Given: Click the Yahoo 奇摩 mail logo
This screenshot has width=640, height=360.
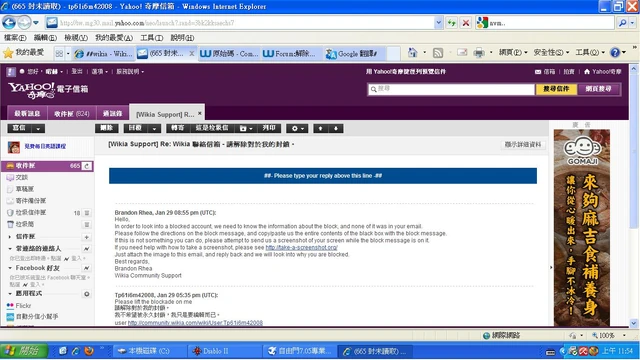Looking at the screenshot, I should pyautogui.click(x=48, y=90).
